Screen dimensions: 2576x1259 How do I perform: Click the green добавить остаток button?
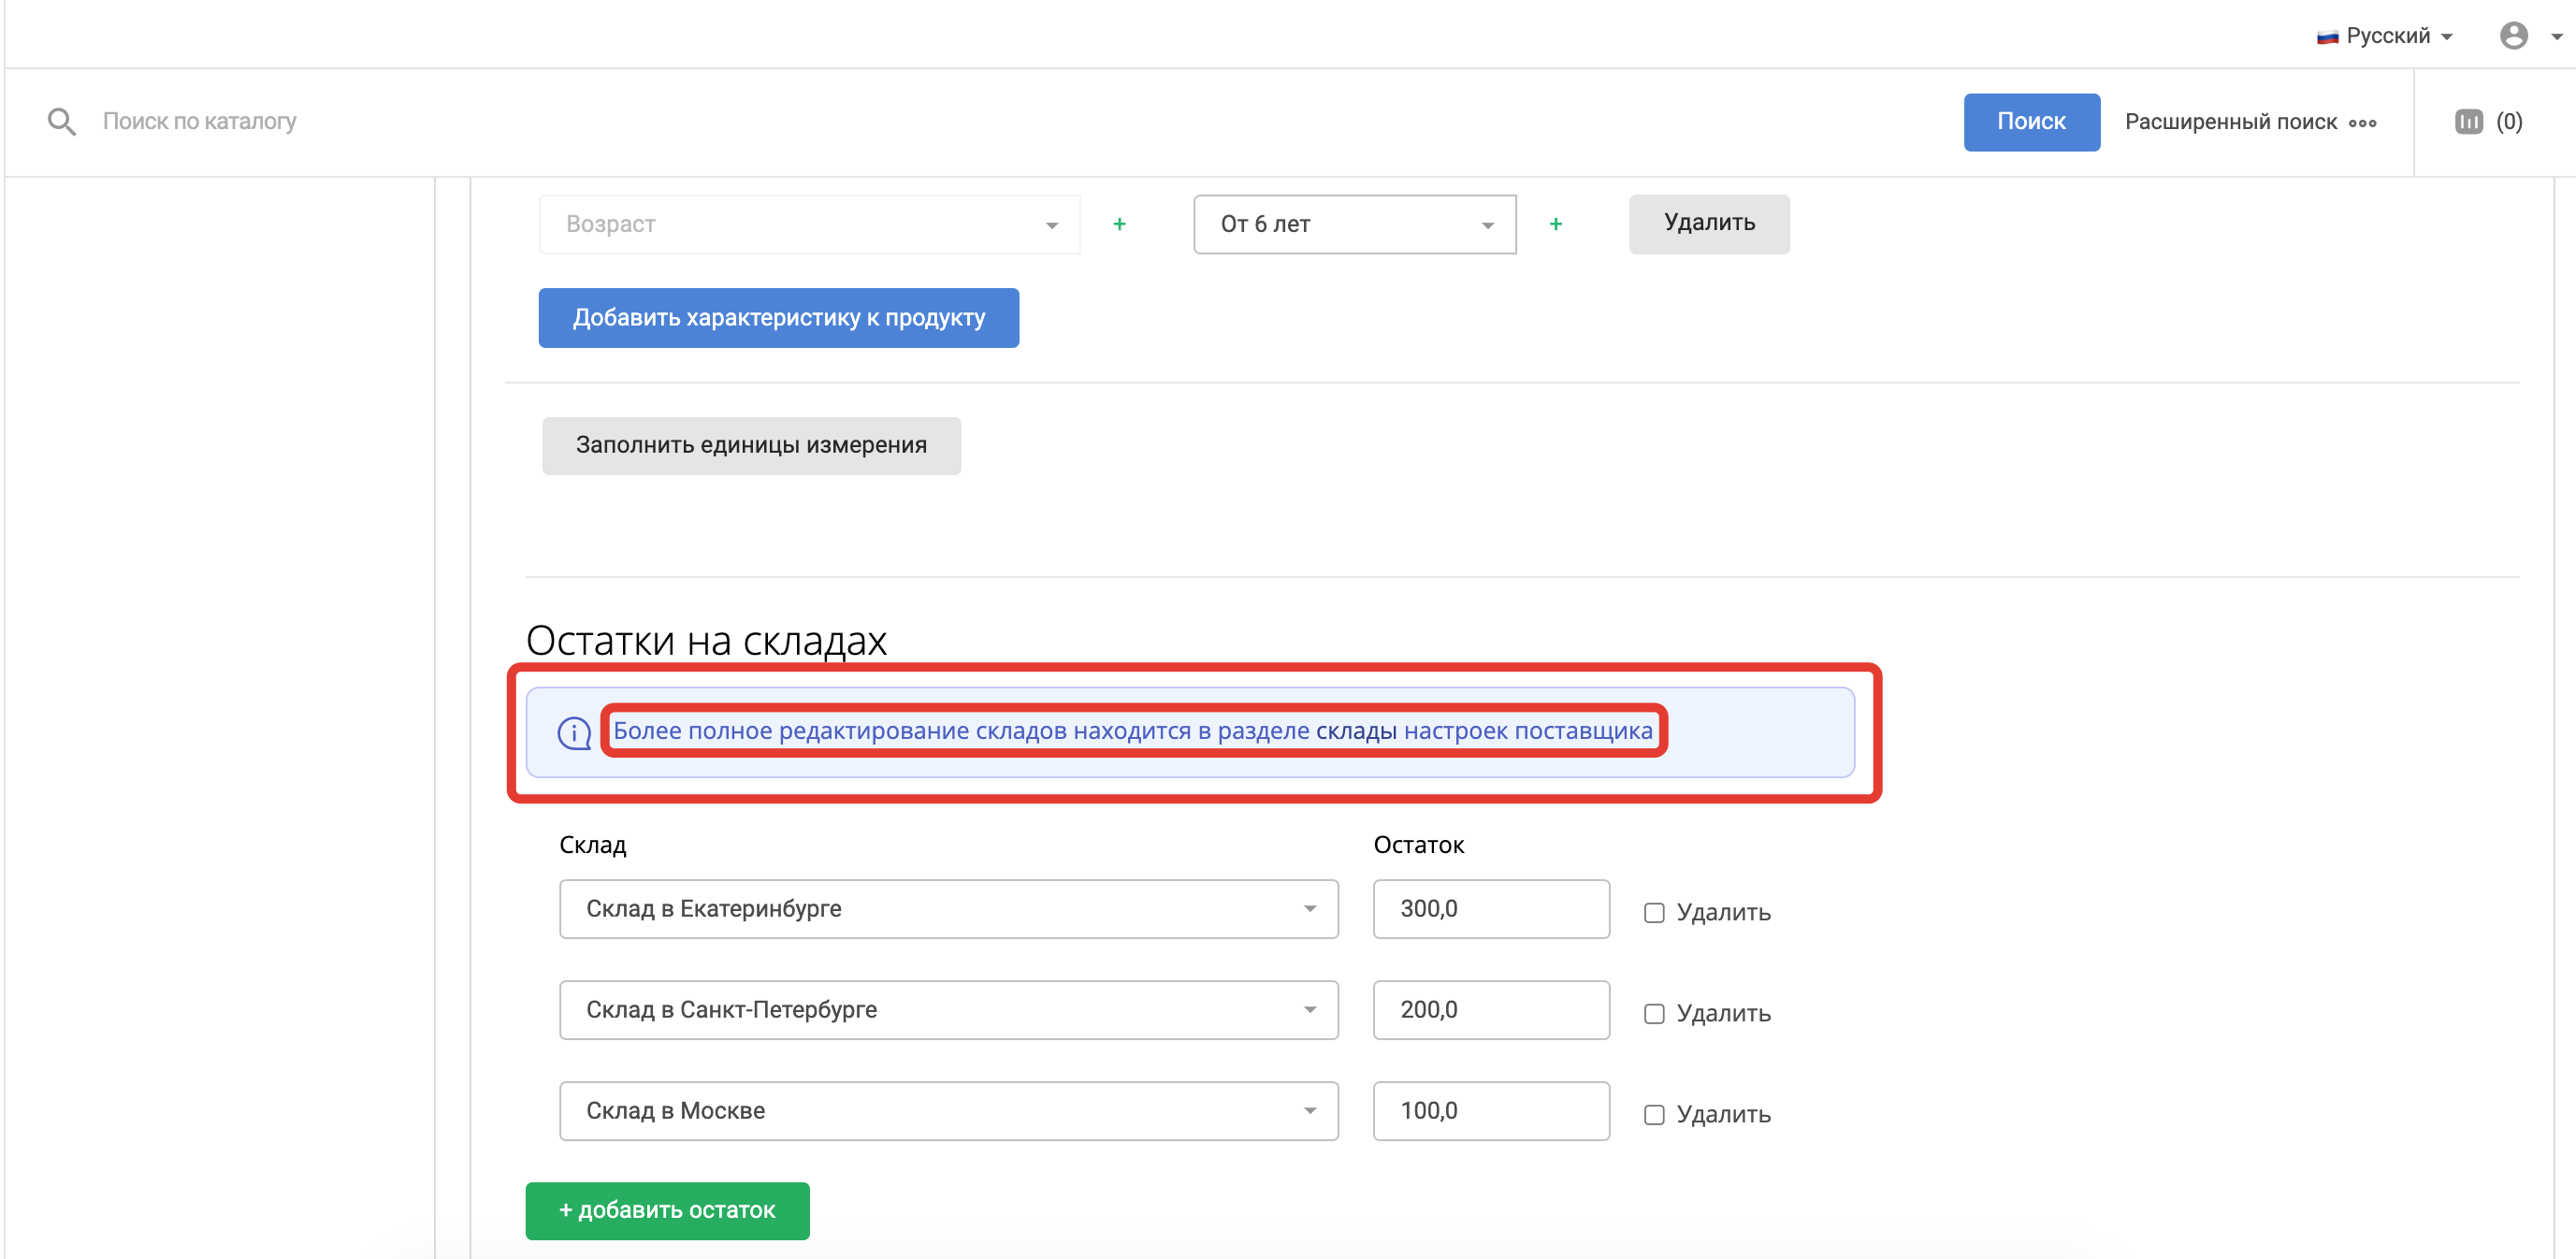coord(667,1210)
